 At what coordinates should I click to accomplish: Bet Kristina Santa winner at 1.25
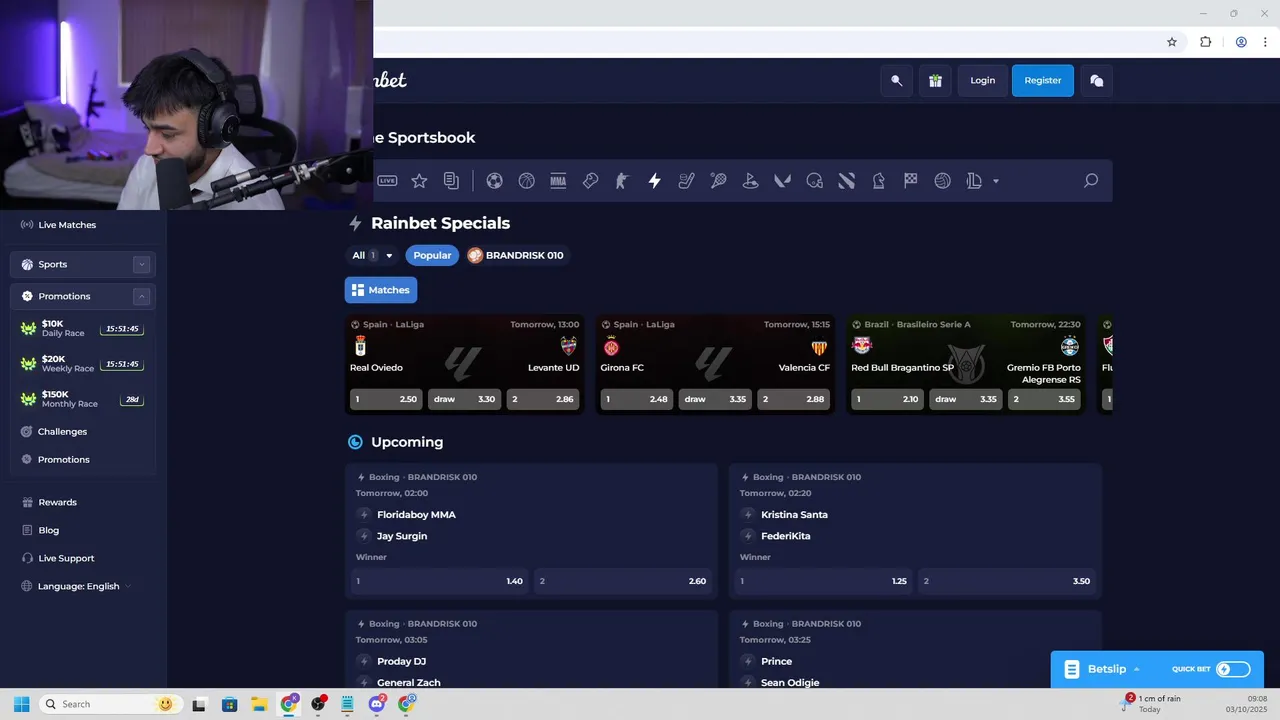(823, 581)
